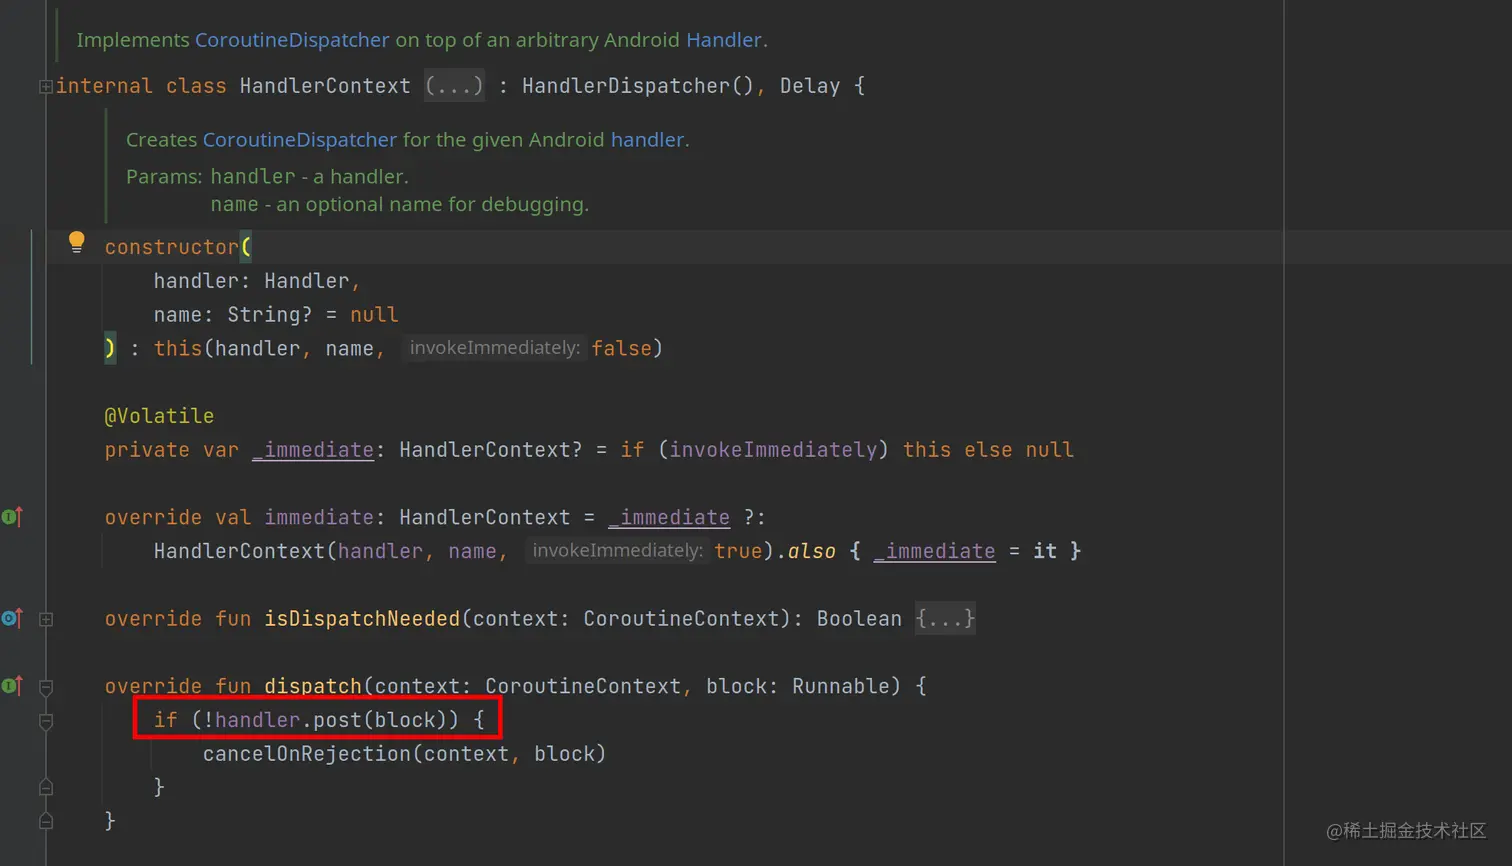Click the invokeImmediately hint before false
This screenshot has width=1512, height=866.
494,348
